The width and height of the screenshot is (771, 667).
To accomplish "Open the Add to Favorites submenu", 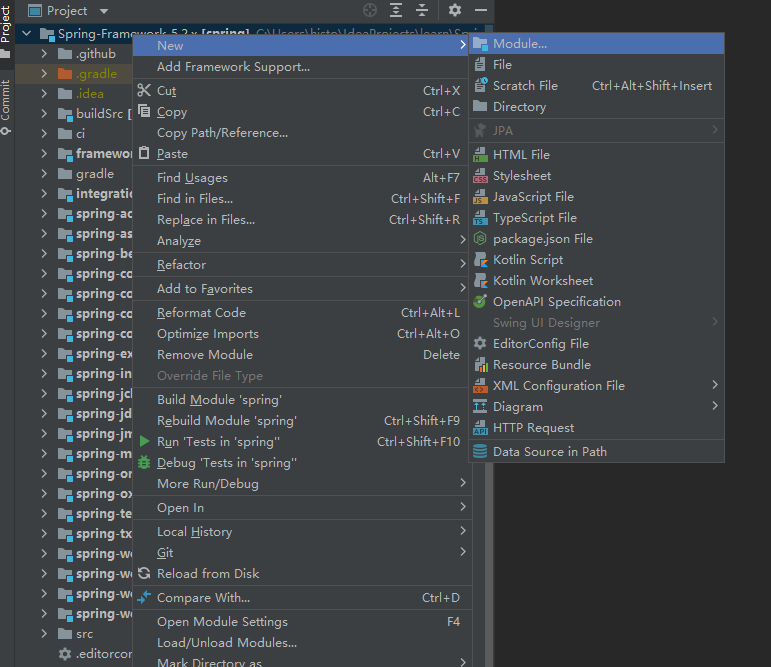I will 302,288.
